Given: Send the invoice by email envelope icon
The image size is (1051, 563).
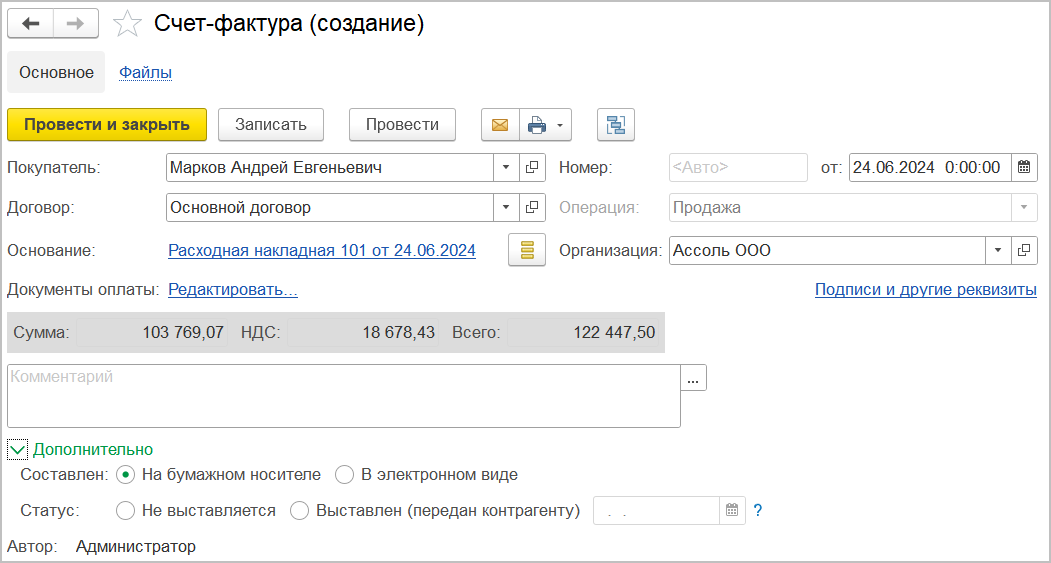Looking at the screenshot, I should point(500,125).
